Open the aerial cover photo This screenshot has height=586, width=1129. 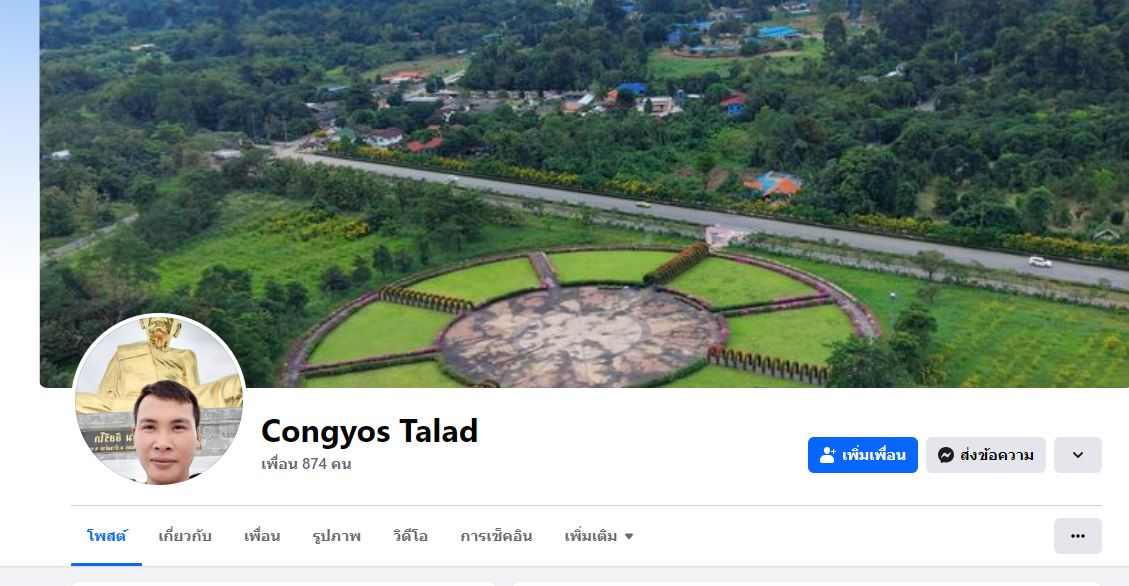(584, 194)
